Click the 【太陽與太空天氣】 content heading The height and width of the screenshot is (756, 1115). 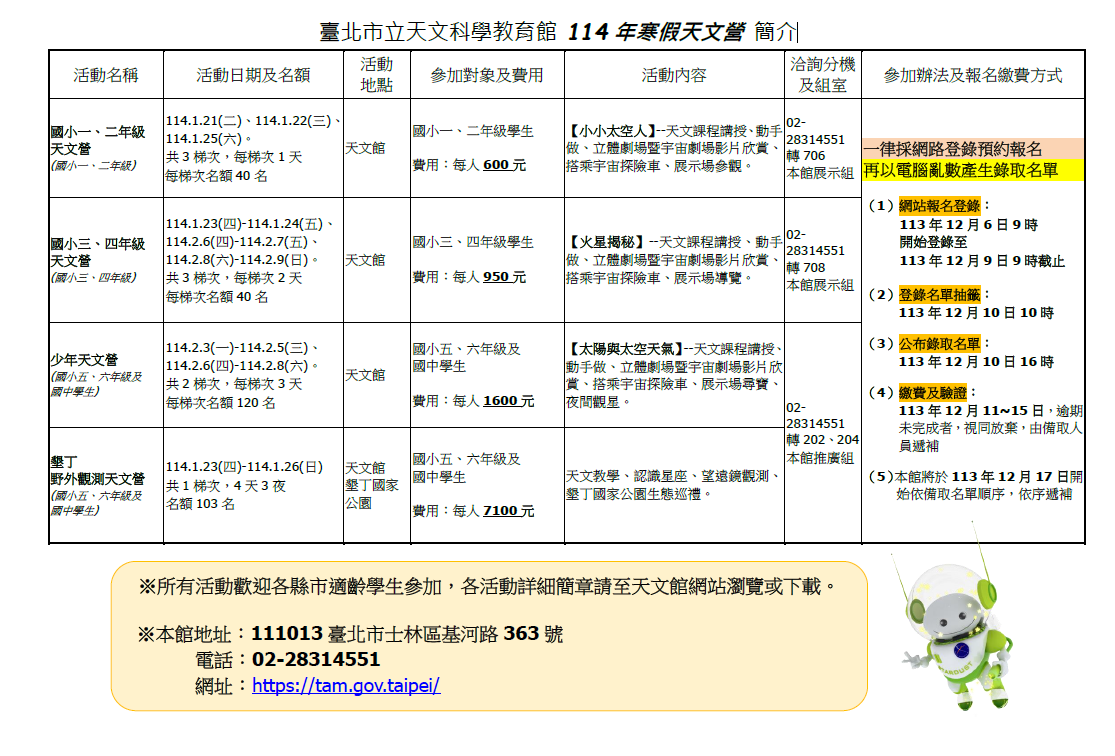(620, 349)
